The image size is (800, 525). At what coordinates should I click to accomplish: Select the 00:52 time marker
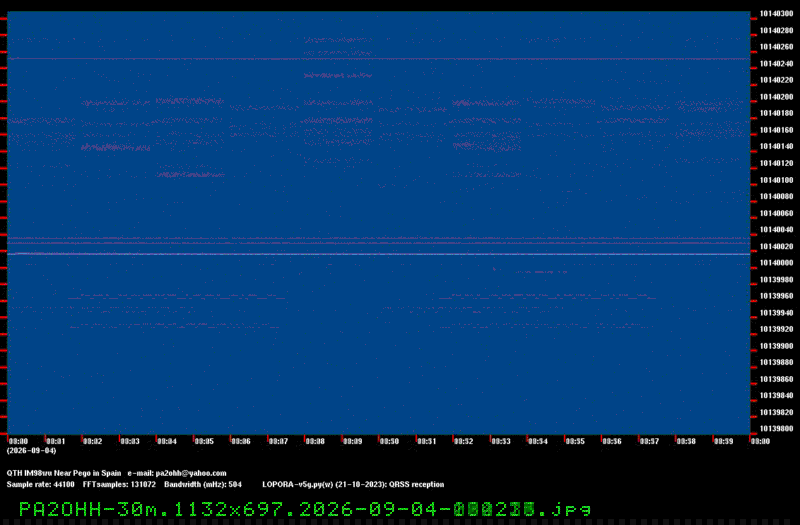[463, 441]
